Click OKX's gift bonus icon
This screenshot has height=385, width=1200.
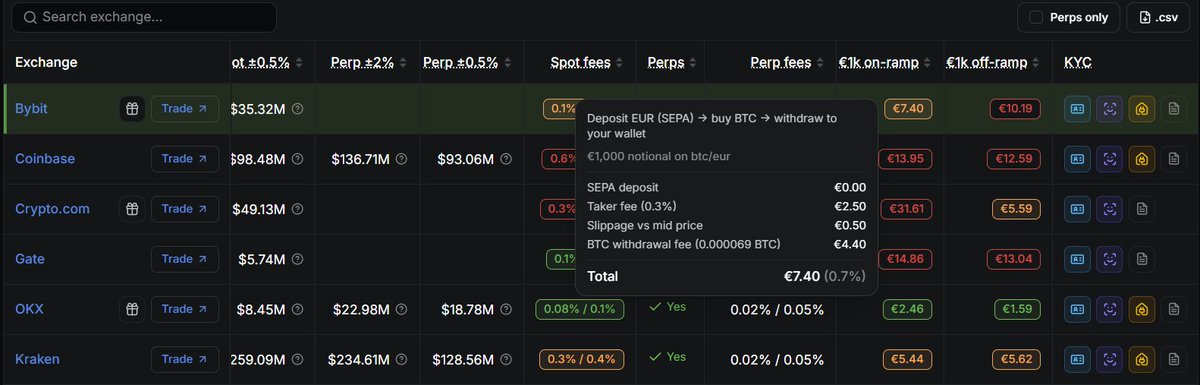pyautogui.click(x=132, y=309)
